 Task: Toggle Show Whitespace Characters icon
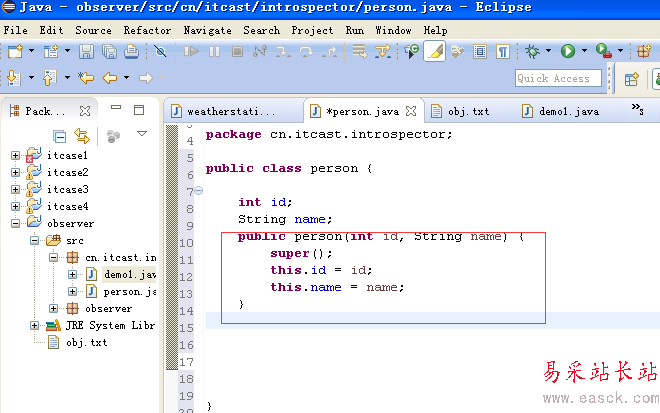pyautogui.click(x=503, y=51)
